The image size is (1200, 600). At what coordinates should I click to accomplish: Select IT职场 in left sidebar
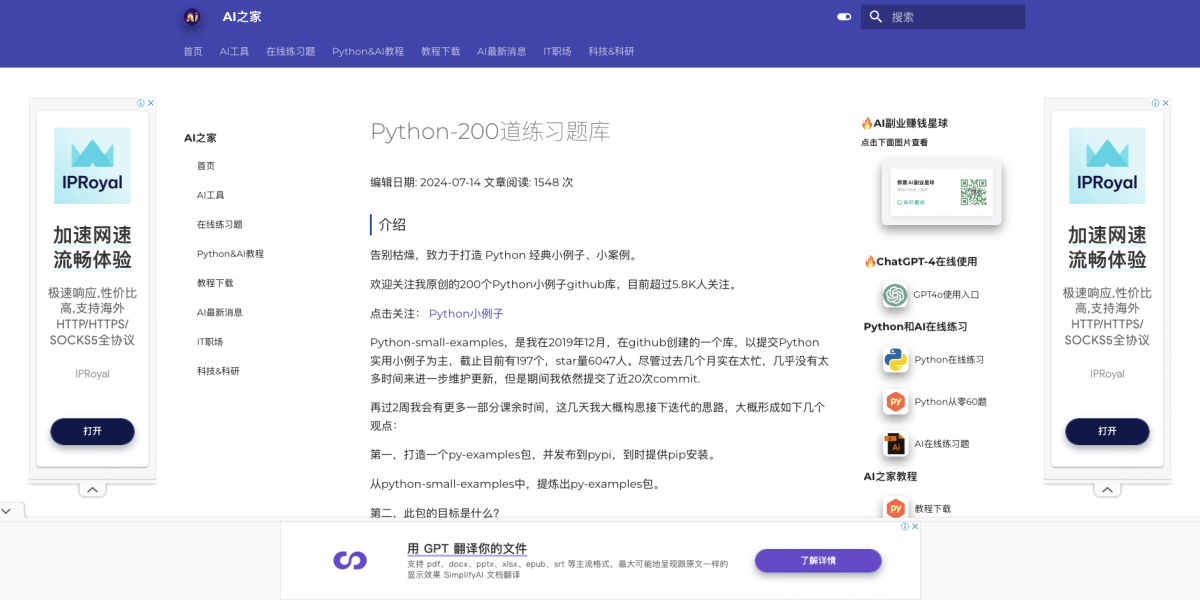coord(210,342)
